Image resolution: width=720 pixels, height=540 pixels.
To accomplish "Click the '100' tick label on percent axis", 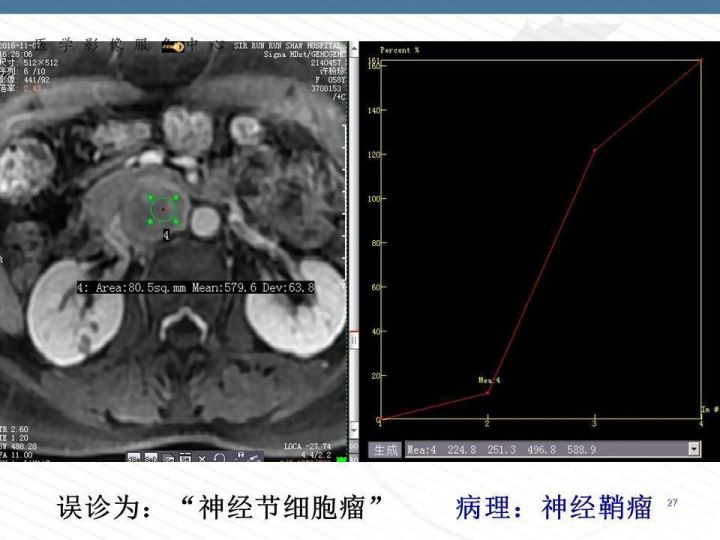I will pyautogui.click(x=374, y=199).
